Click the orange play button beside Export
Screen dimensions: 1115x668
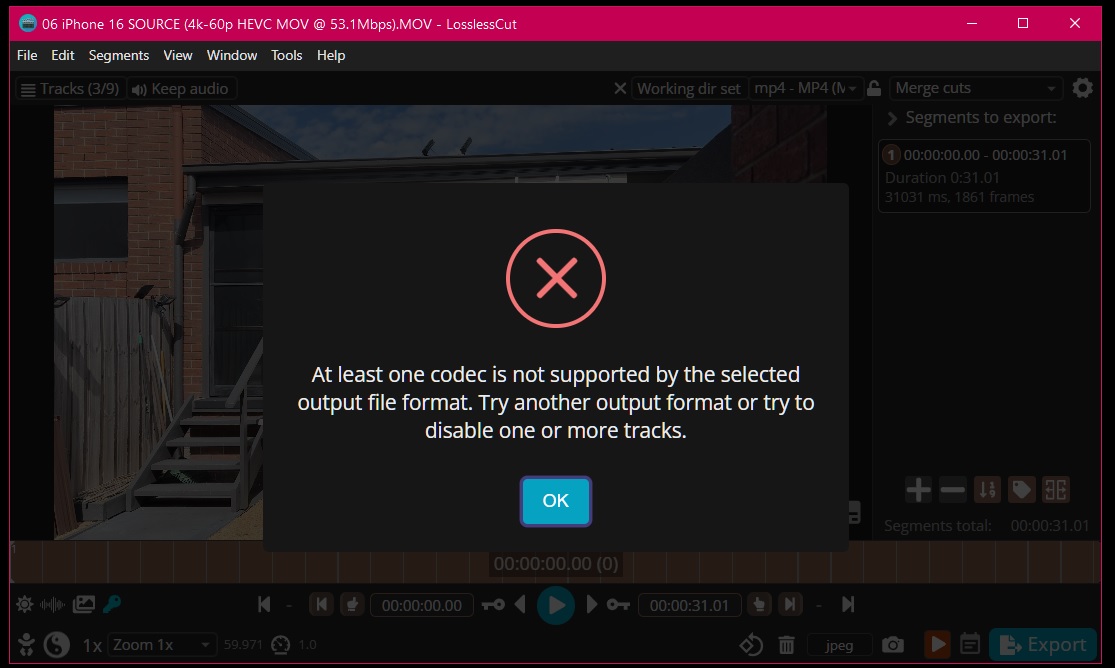[x=937, y=645]
